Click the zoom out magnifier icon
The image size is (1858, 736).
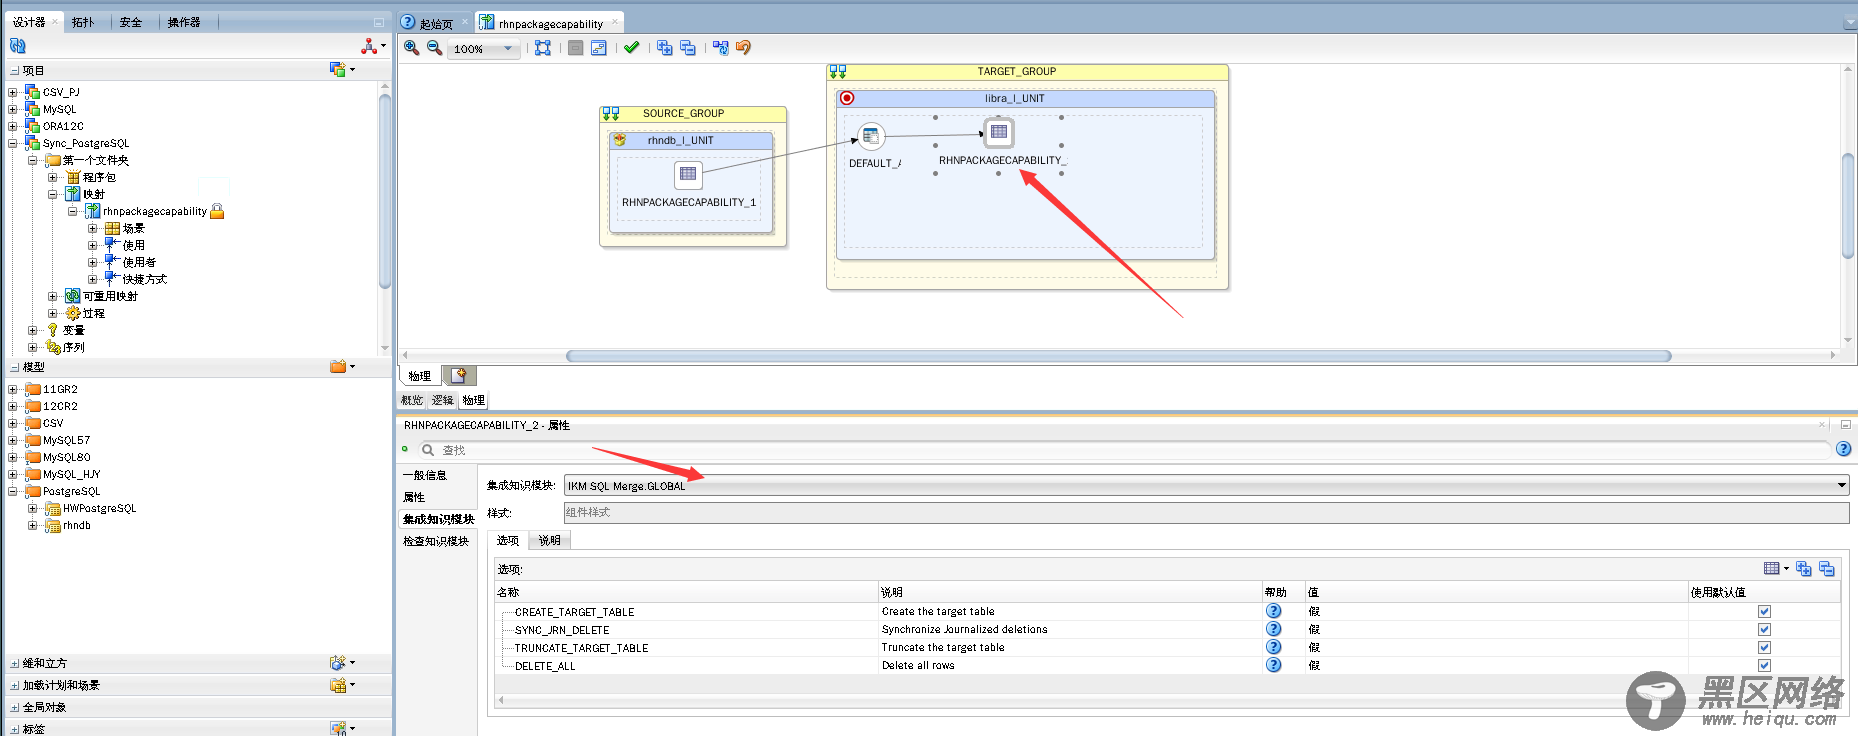434,47
